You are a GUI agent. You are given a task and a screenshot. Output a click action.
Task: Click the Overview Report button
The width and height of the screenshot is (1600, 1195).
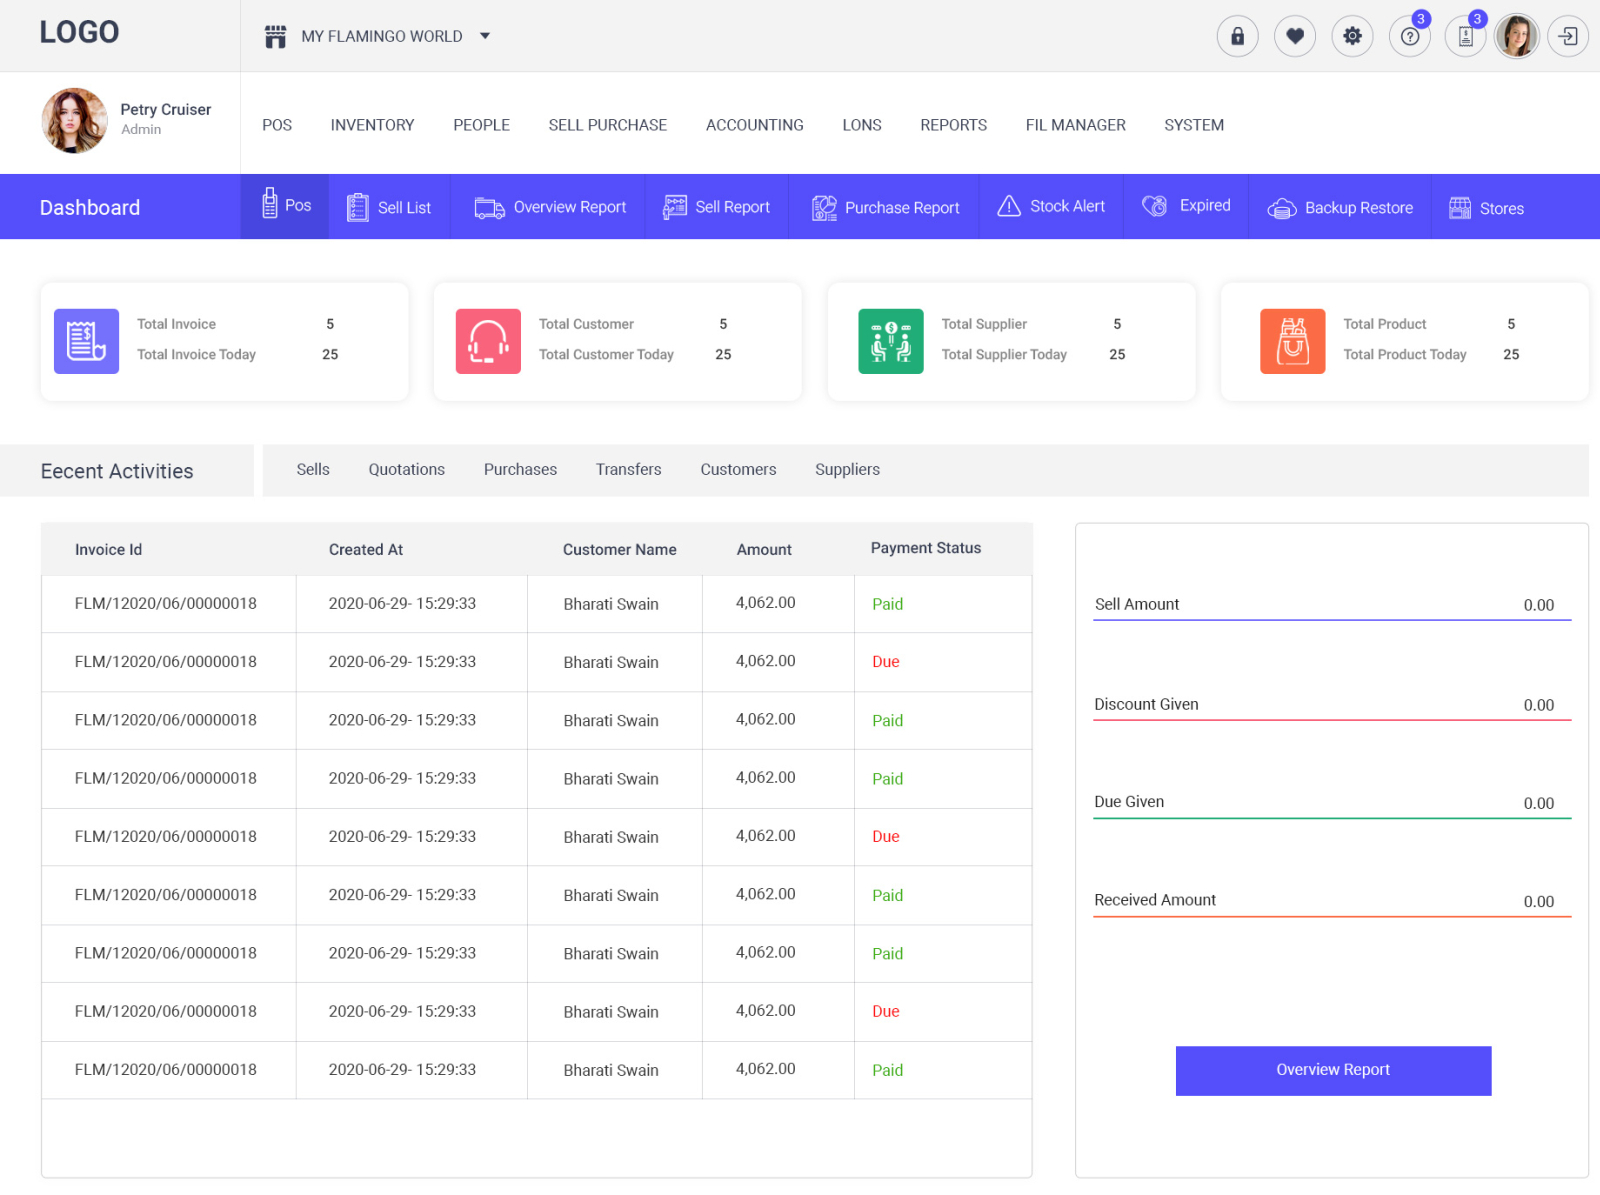click(1333, 1070)
